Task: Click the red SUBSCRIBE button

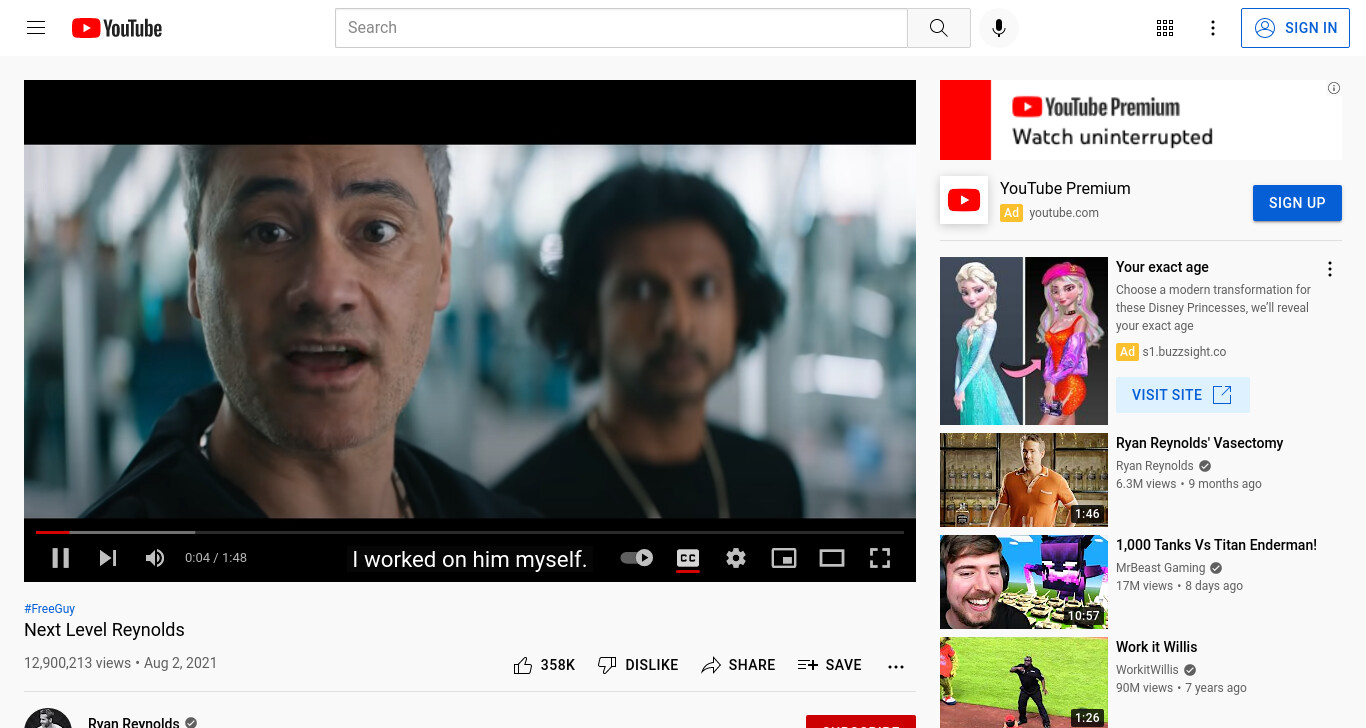Action: click(861, 722)
